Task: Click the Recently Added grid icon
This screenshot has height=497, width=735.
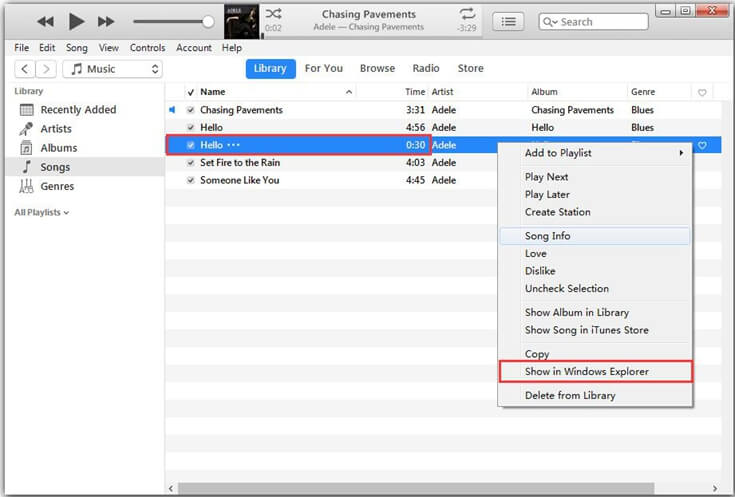Action: click(x=27, y=110)
